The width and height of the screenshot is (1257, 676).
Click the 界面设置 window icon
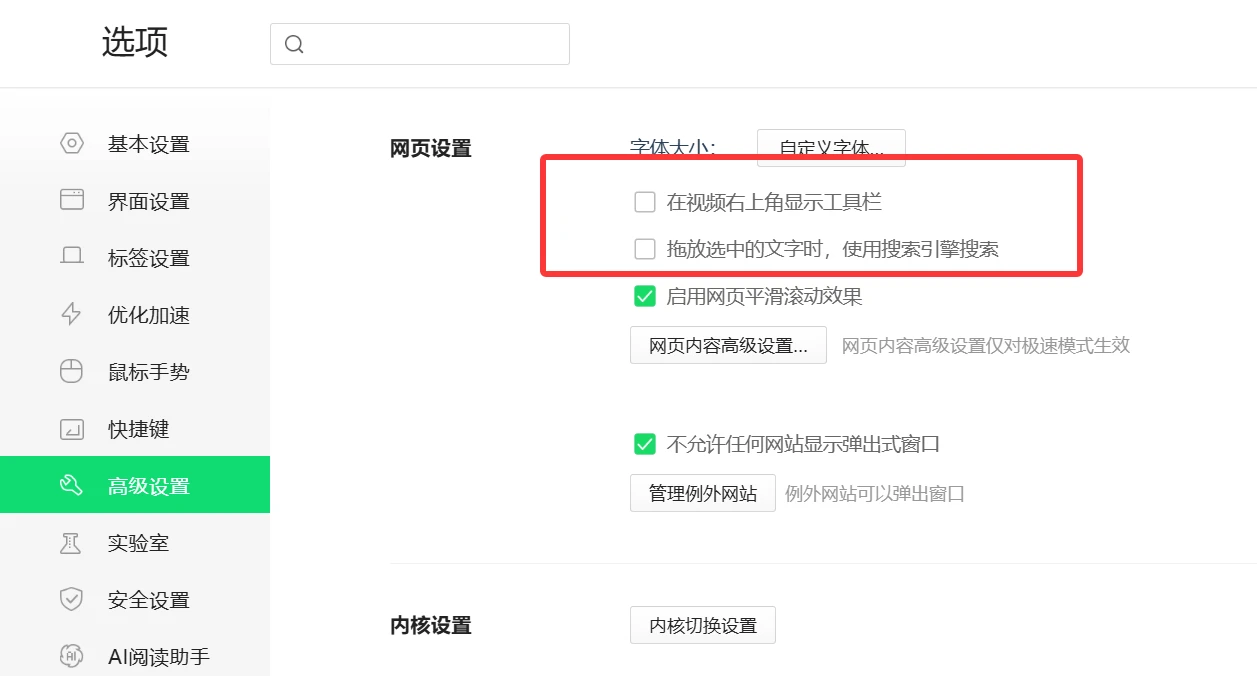(72, 201)
